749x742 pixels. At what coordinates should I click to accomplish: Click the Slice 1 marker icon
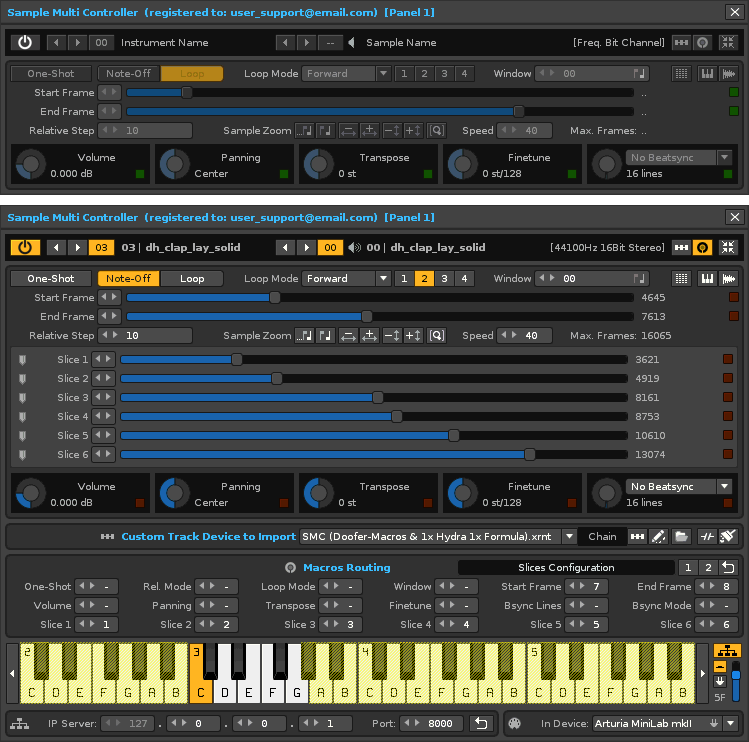click(23, 360)
